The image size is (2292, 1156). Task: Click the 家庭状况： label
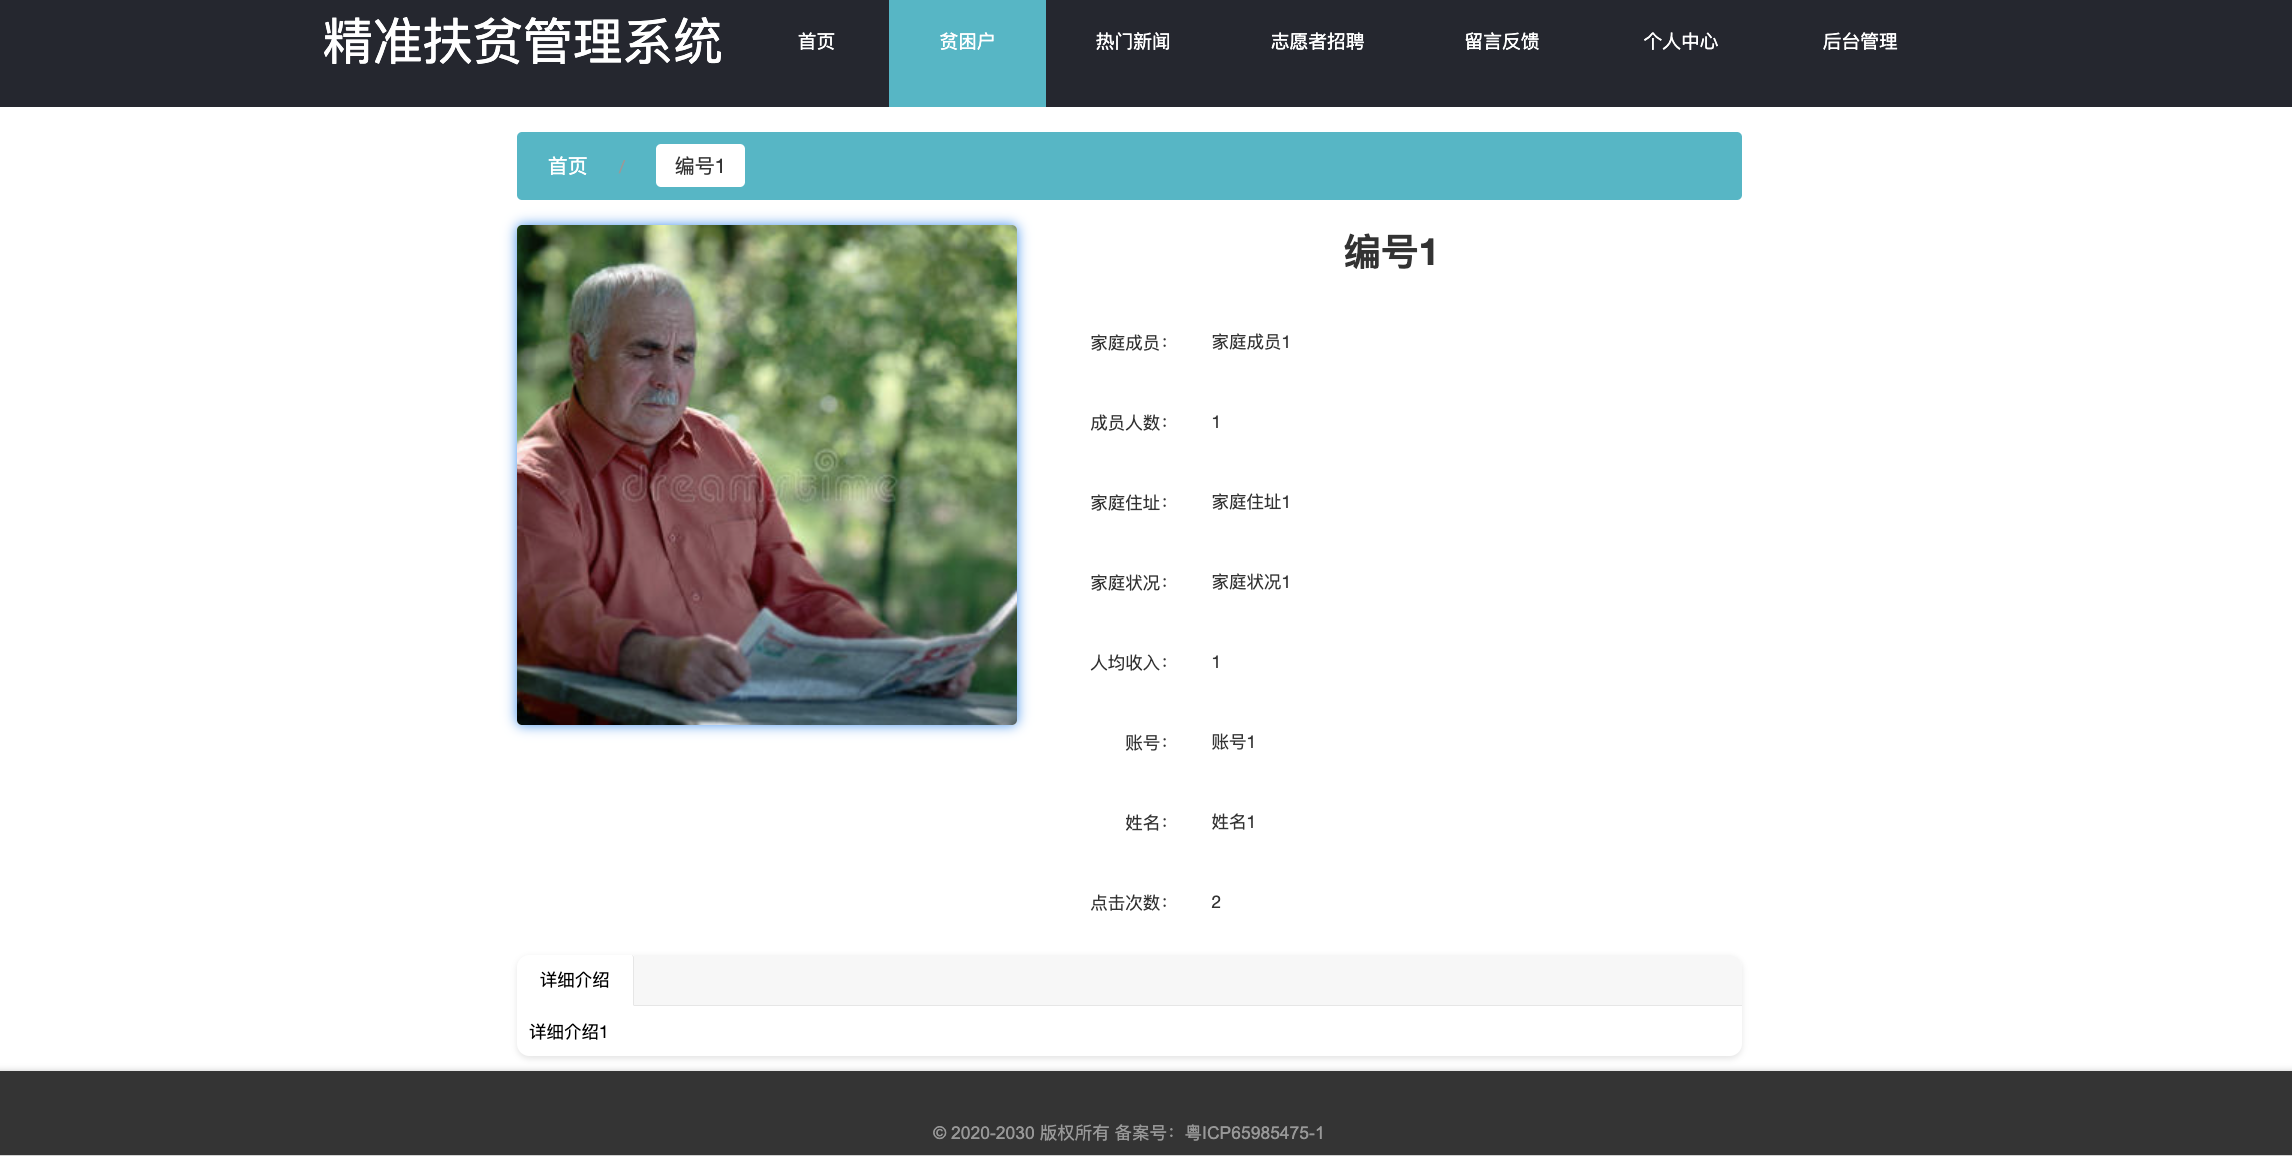click(x=1129, y=583)
